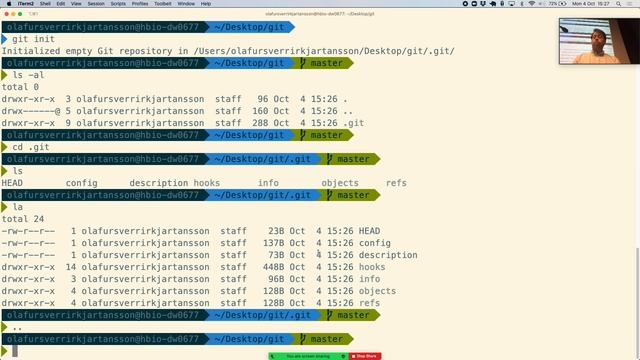Click the Stop Share button
The width and height of the screenshot is (640, 360).
(365, 356)
